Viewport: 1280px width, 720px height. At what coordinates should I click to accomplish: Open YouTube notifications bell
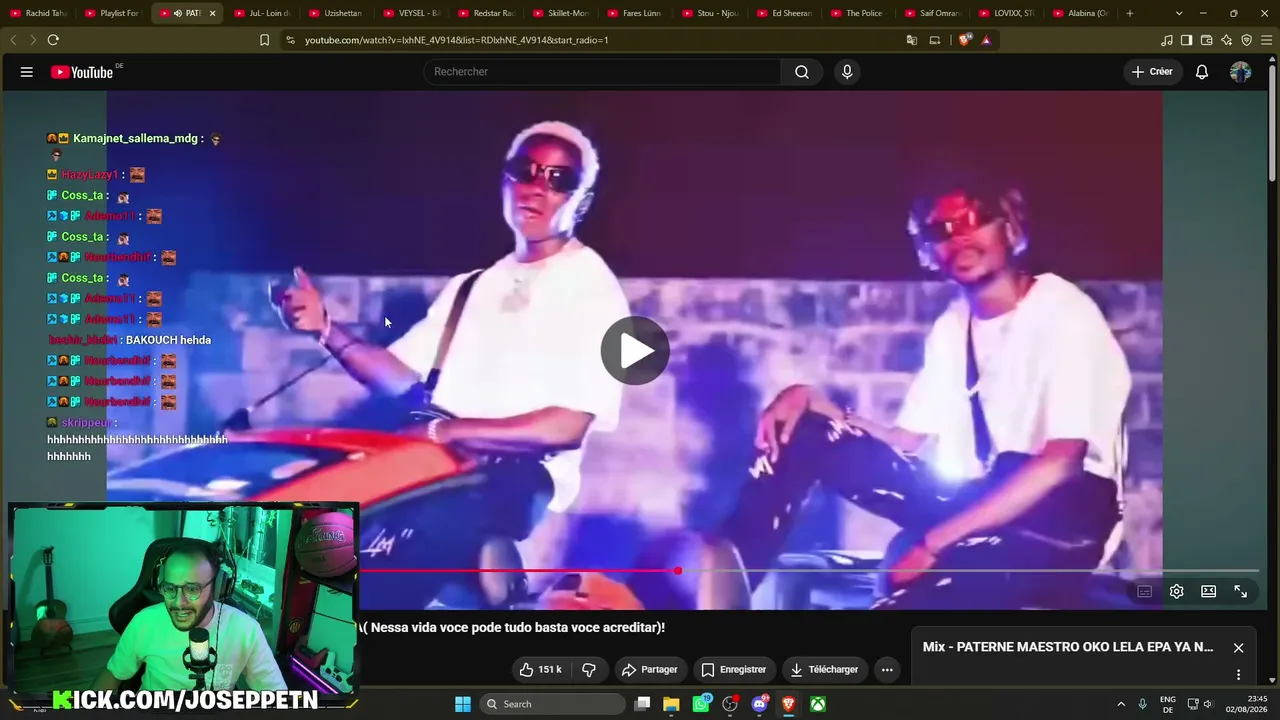(1202, 72)
